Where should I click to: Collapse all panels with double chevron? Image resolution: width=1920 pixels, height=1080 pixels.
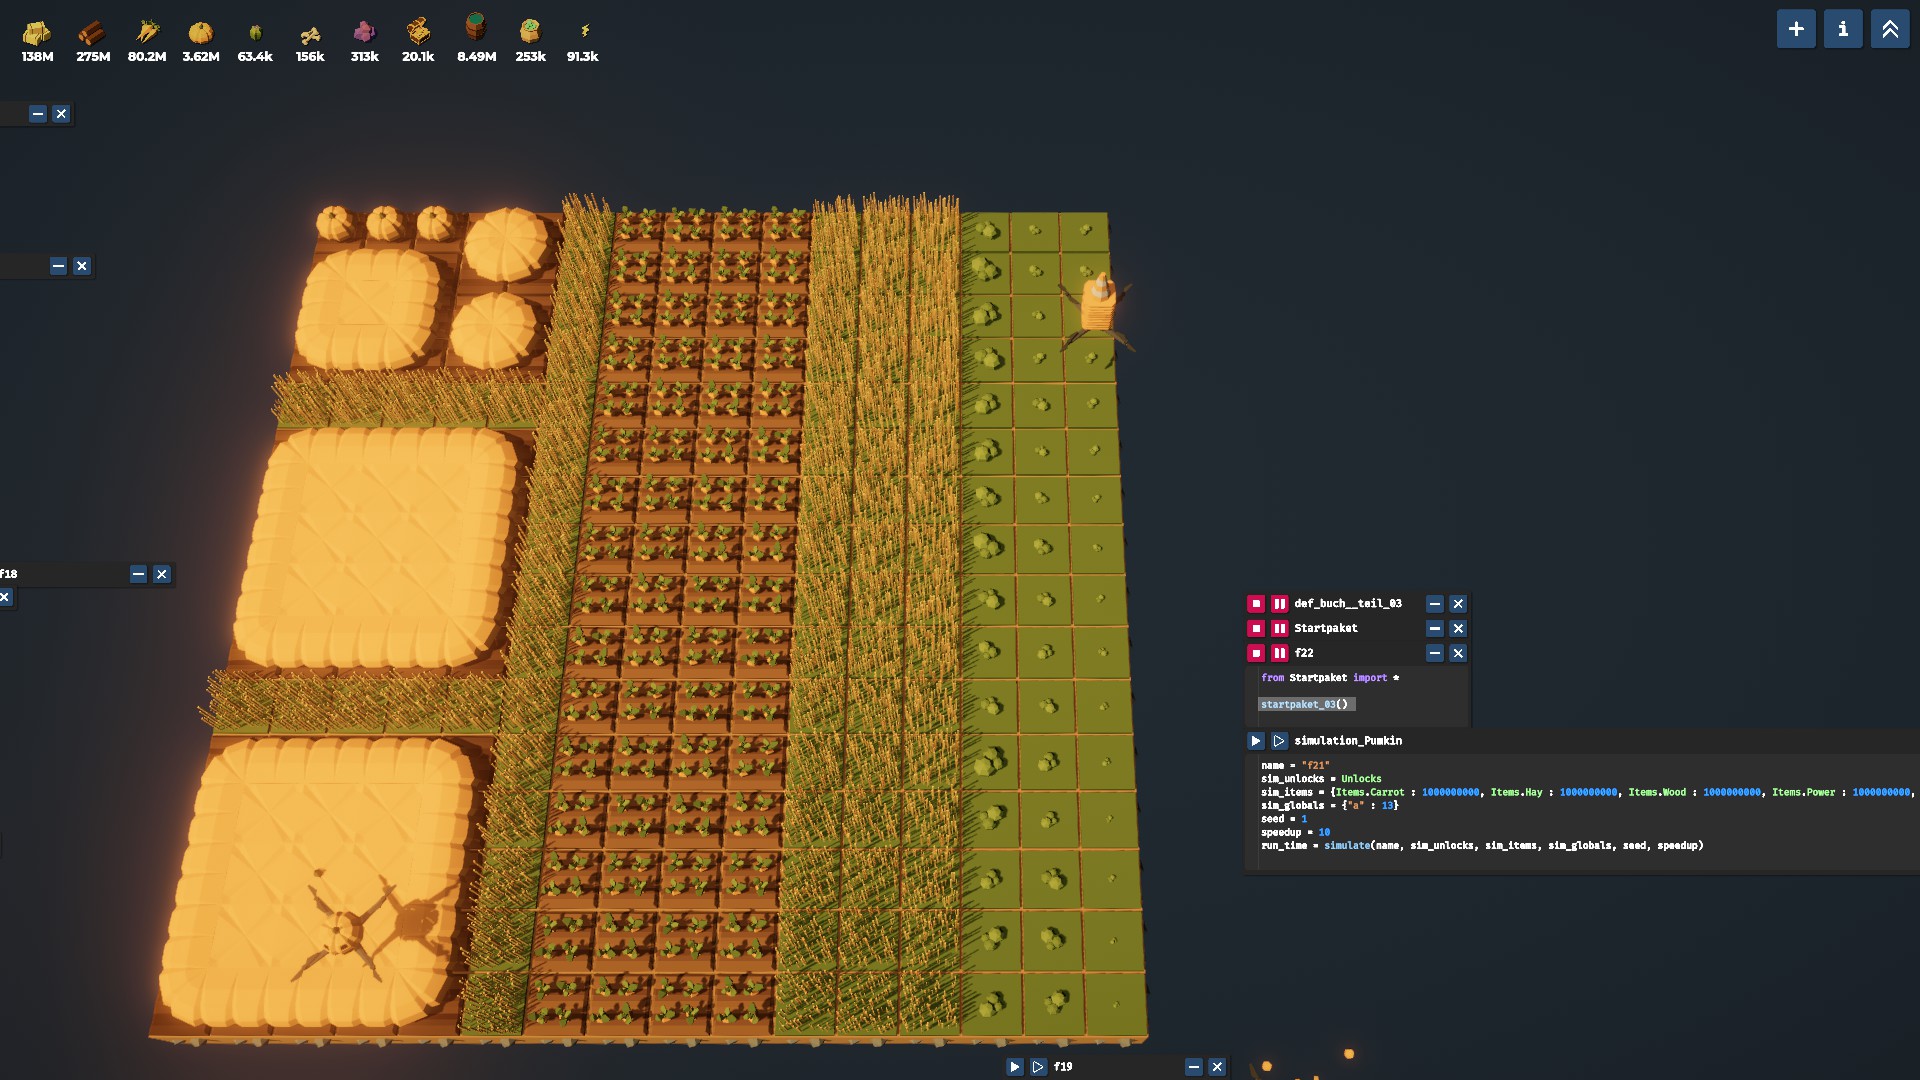(1889, 29)
